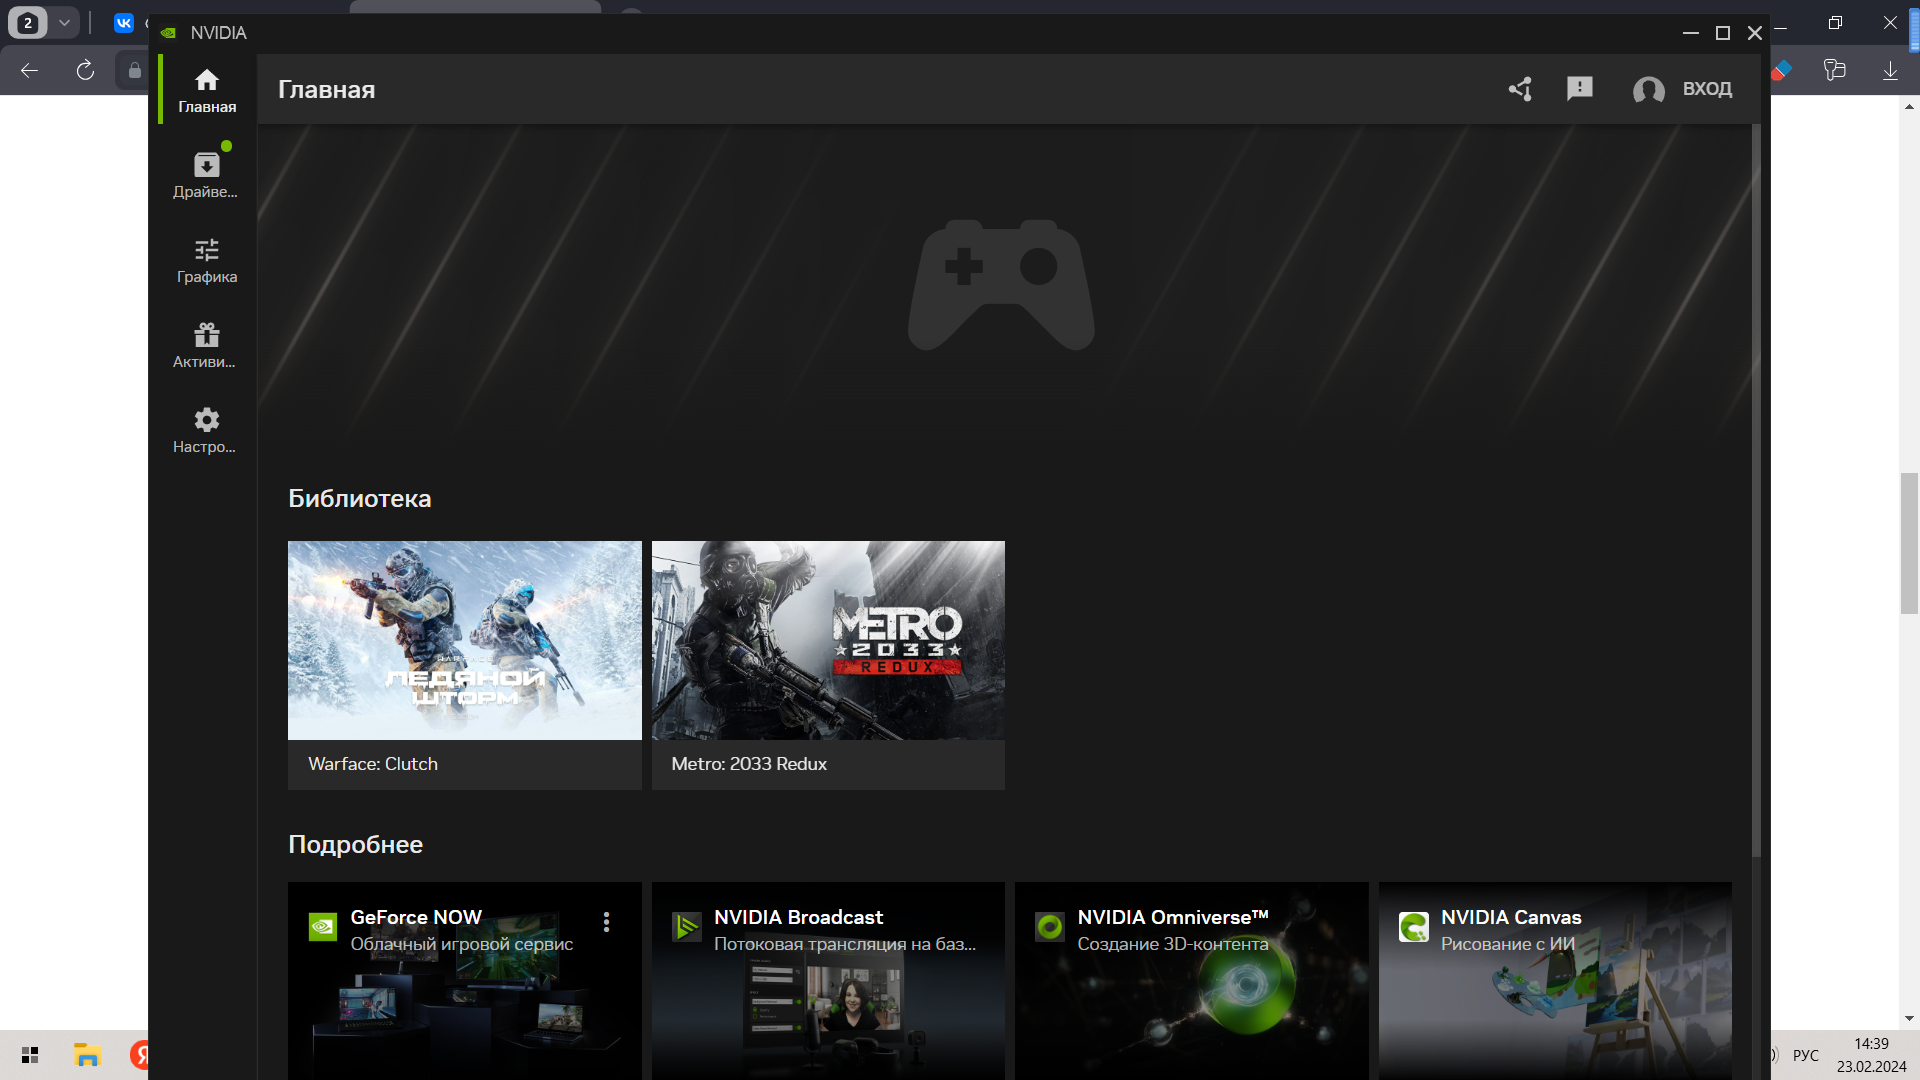The image size is (1920, 1080).
Task: Click the Warface: Clutch title text
Action: click(x=373, y=764)
